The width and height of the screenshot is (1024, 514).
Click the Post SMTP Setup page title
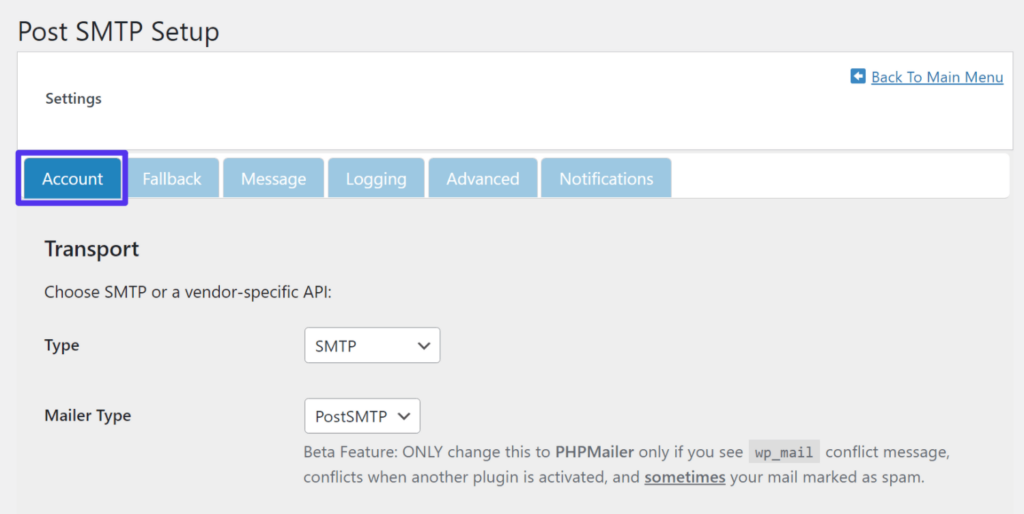(119, 31)
